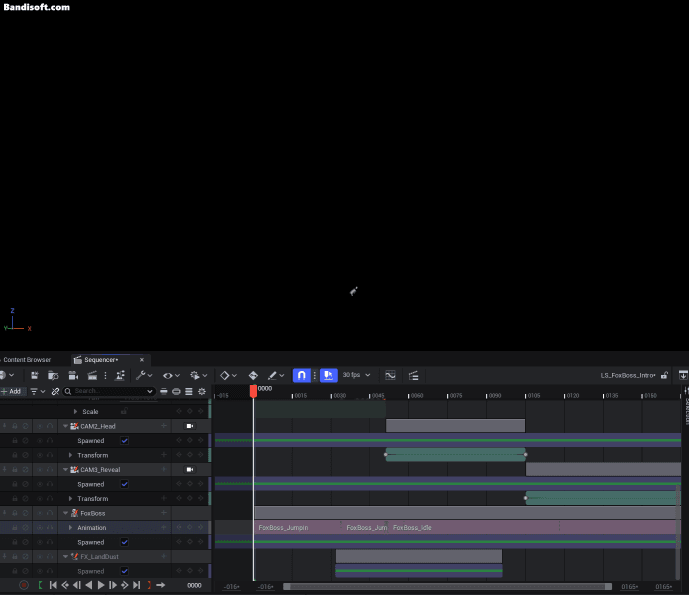The height and width of the screenshot is (595, 689).
Task: Open the keyframe options diamond dropdown
Action: tap(228, 375)
